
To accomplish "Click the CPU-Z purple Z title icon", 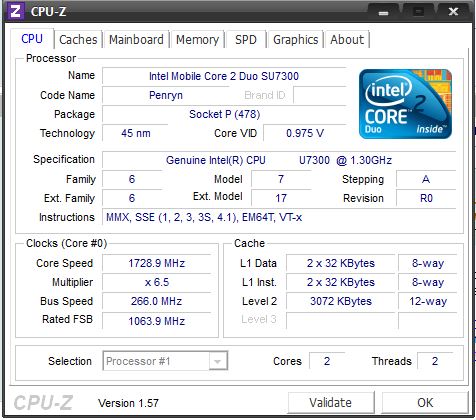I will point(16,11).
